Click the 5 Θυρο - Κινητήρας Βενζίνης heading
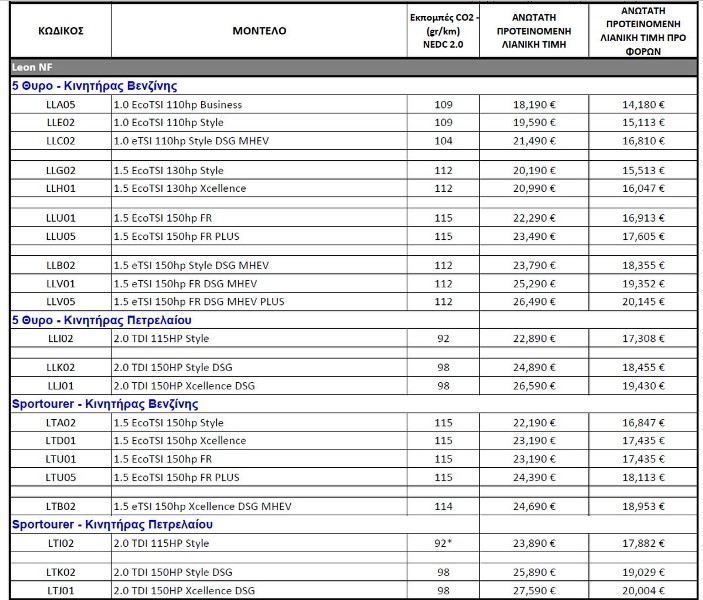The height and width of the screenshot is (600, 703). [95, 86]
